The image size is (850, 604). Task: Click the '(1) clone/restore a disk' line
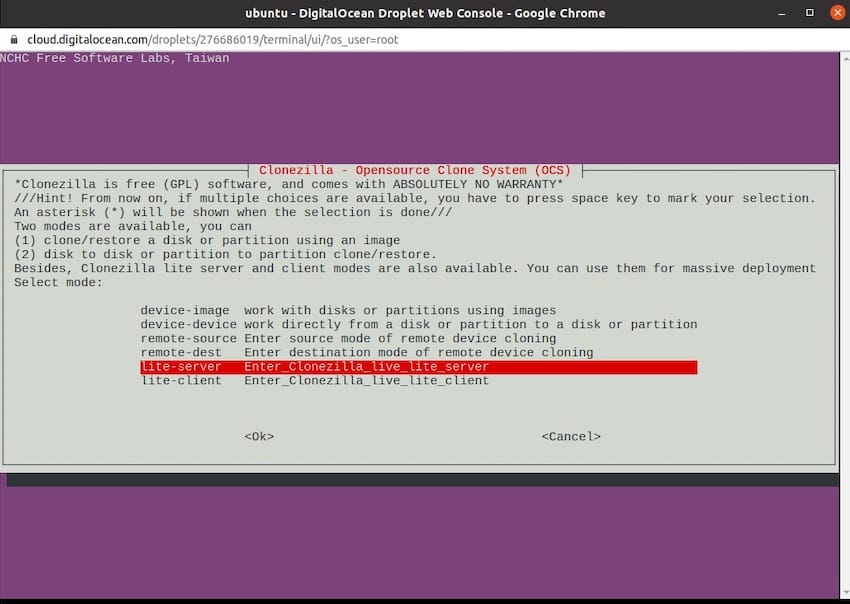(207, 240)
